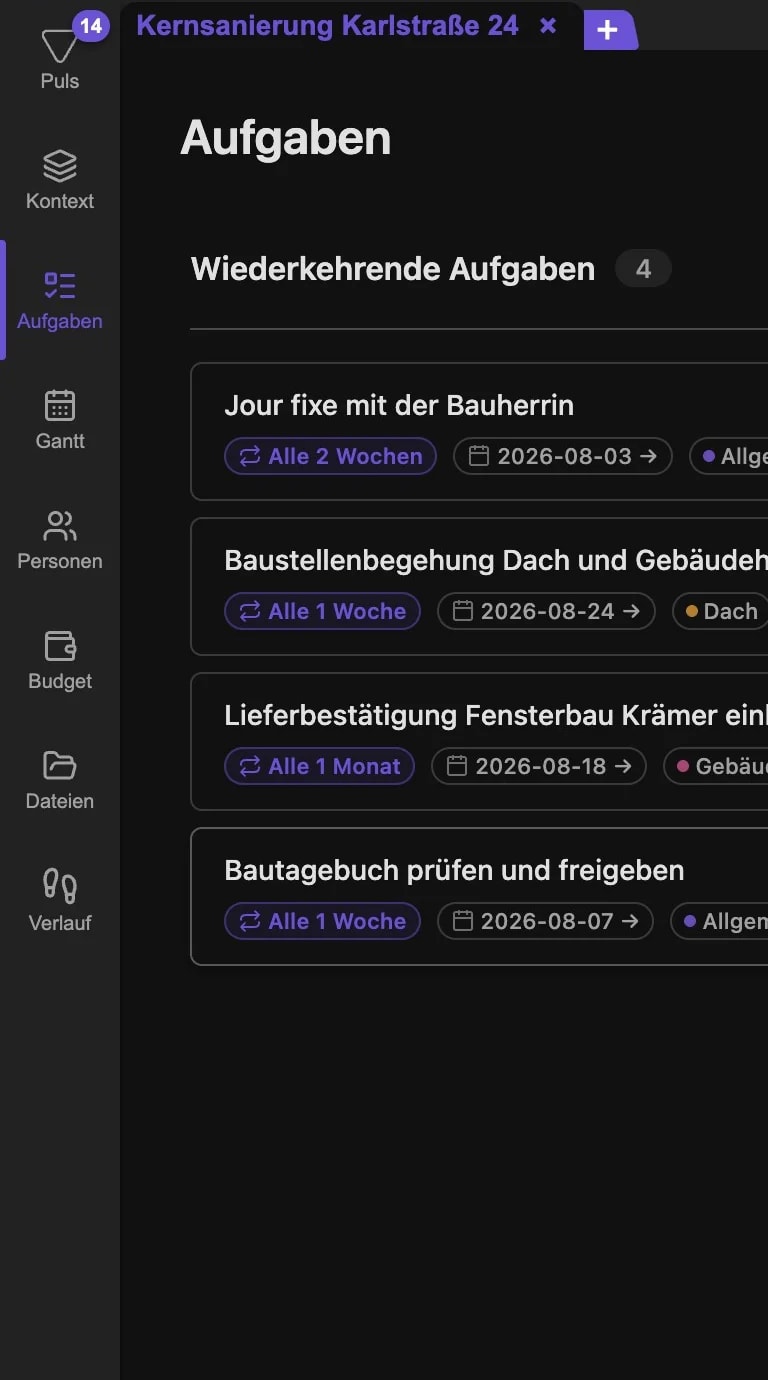Click the 2026-08-18 date chip
The image size is (768, 1380).
pyautogui.click(x=539, y=766)
